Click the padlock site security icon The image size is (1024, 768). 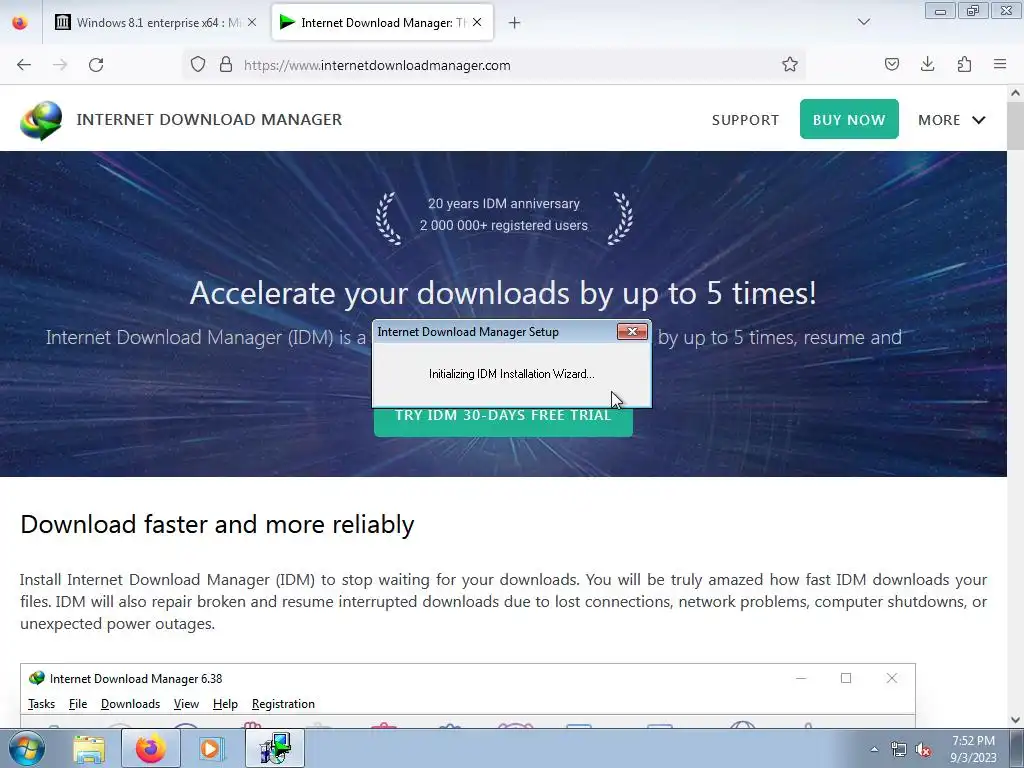pos(226,64)
